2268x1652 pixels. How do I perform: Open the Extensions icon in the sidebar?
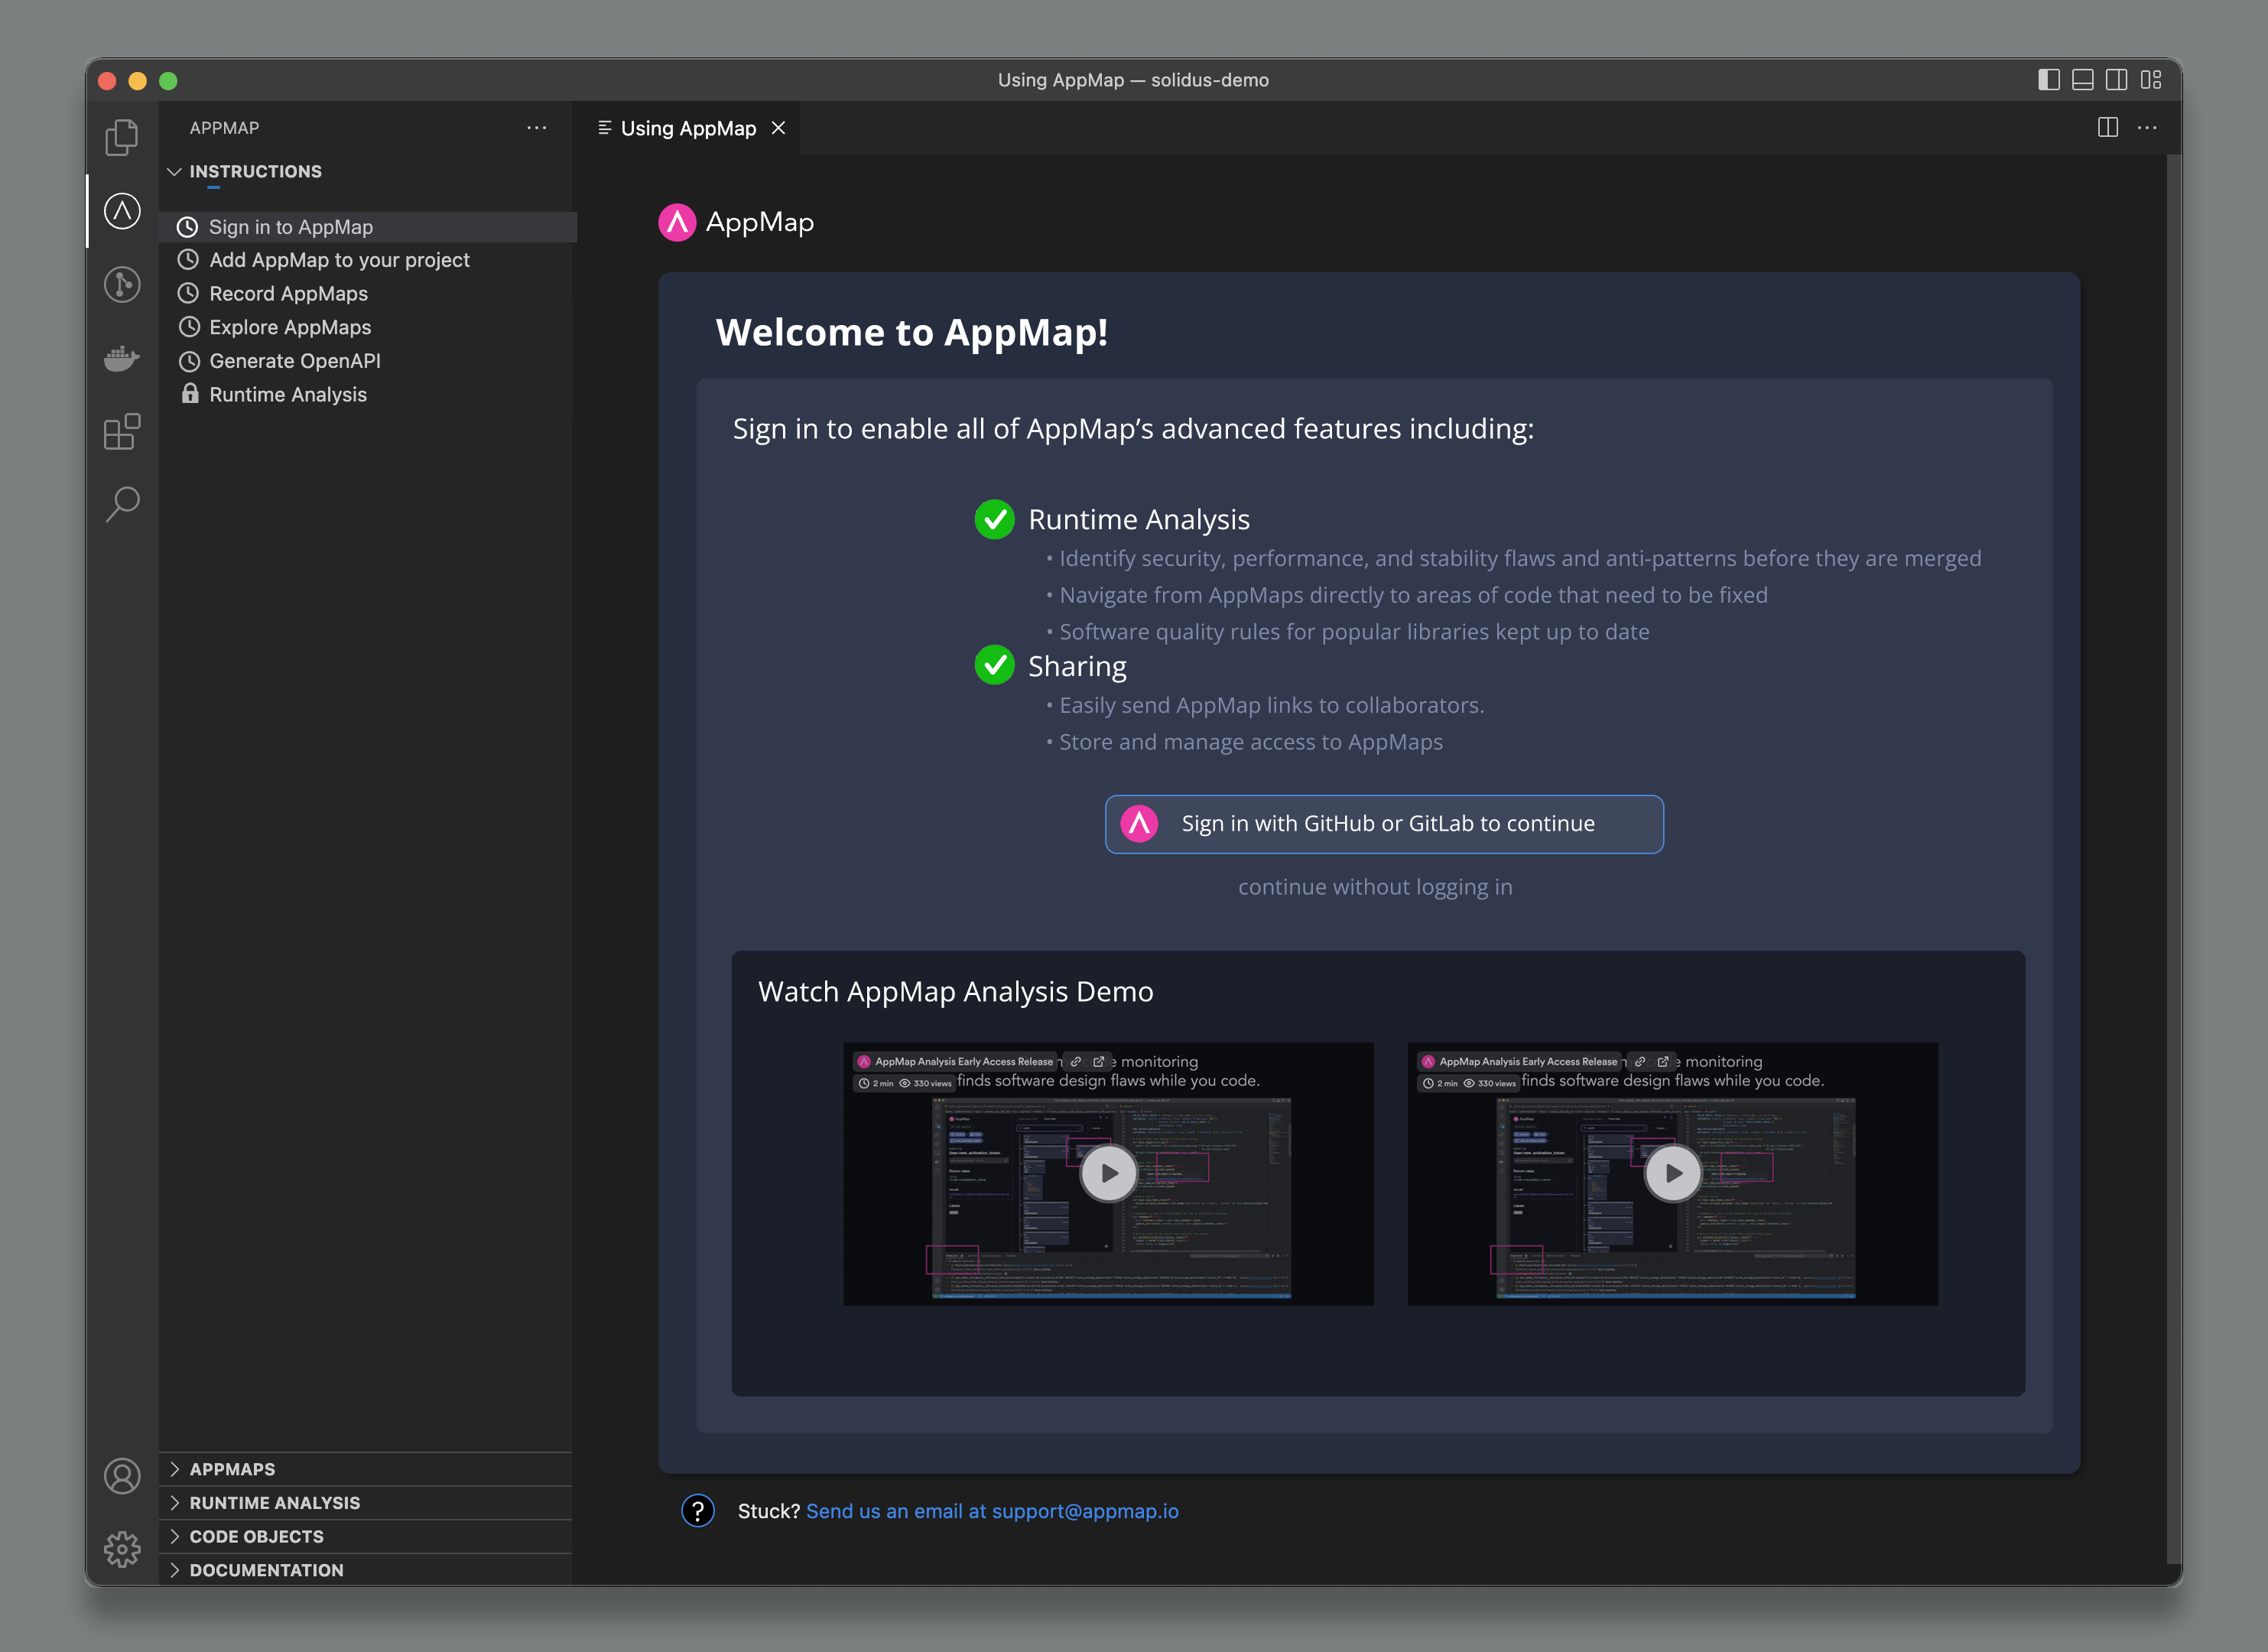121,432
